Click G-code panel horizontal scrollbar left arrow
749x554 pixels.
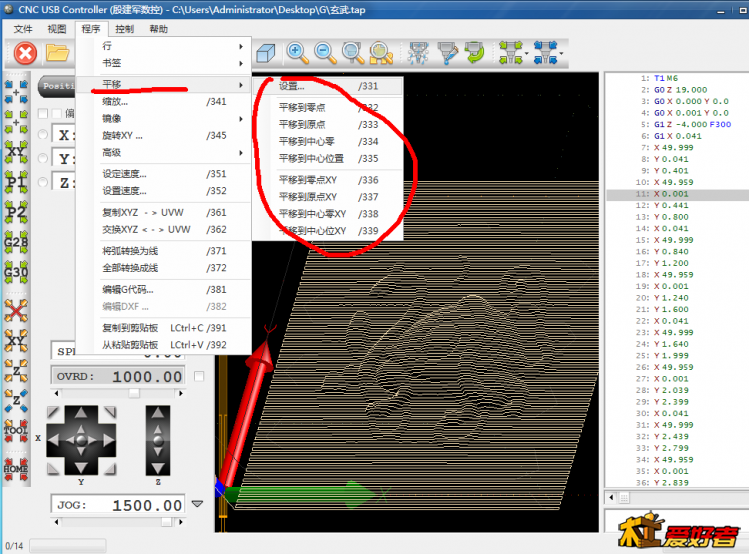(611, 498)
